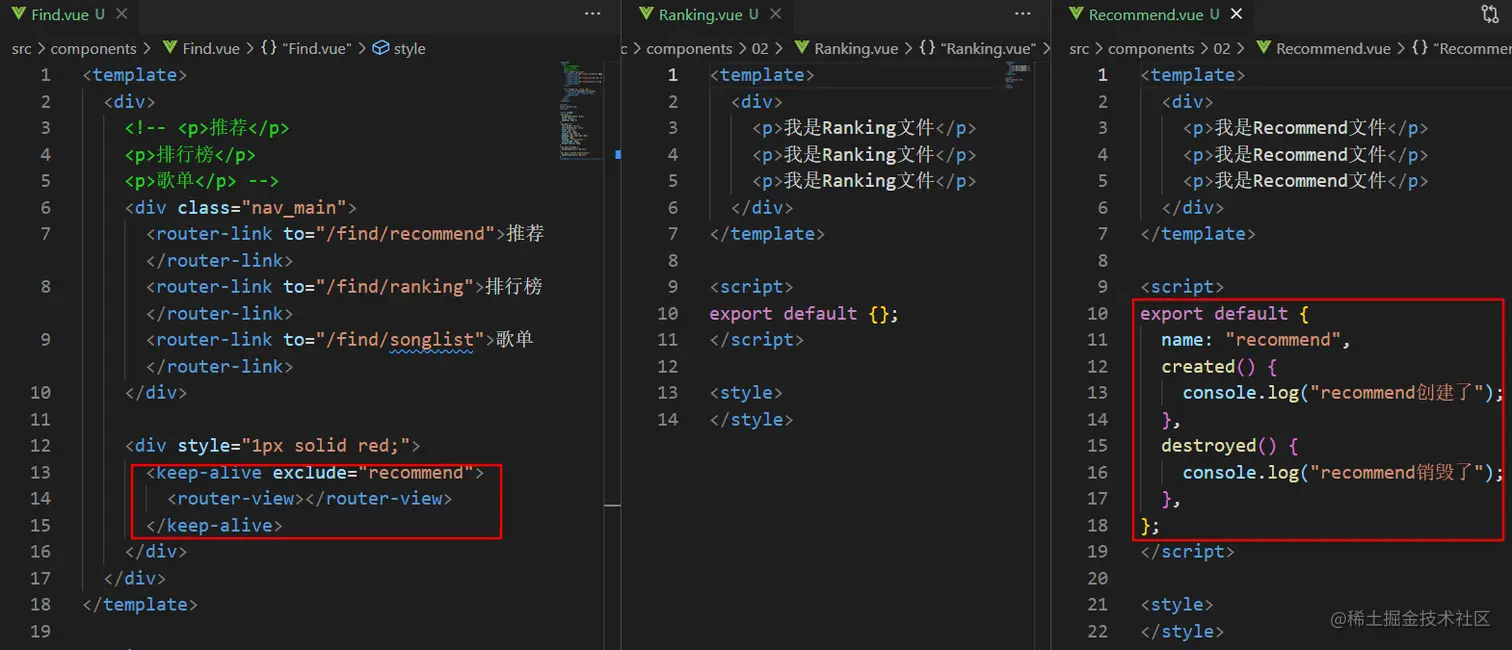
Task: Click first 我是Recommend文件 paragraph line
Action: (1305, 127)
